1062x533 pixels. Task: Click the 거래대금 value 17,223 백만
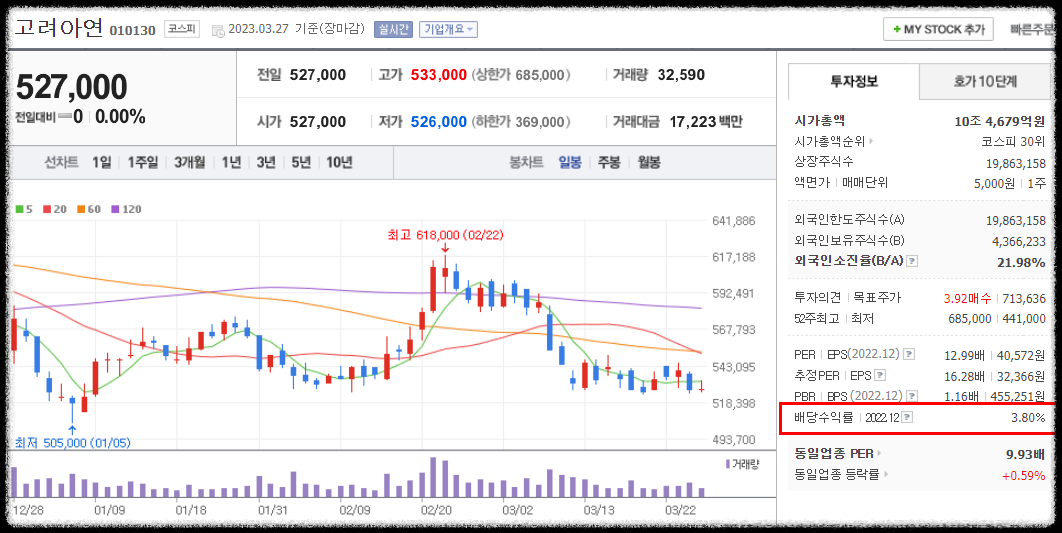tap(706, 122)
